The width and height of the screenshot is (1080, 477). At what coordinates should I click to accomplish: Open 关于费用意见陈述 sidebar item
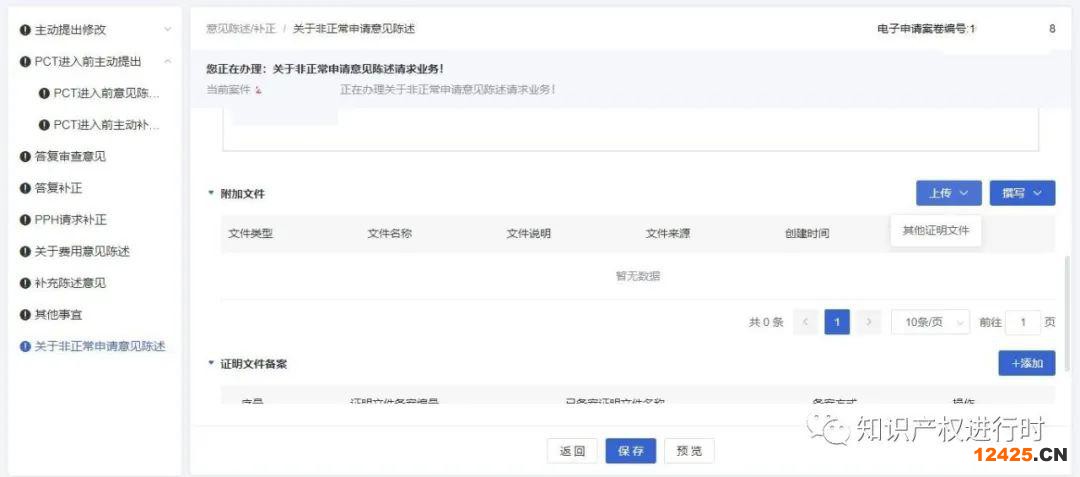point(82,251)
